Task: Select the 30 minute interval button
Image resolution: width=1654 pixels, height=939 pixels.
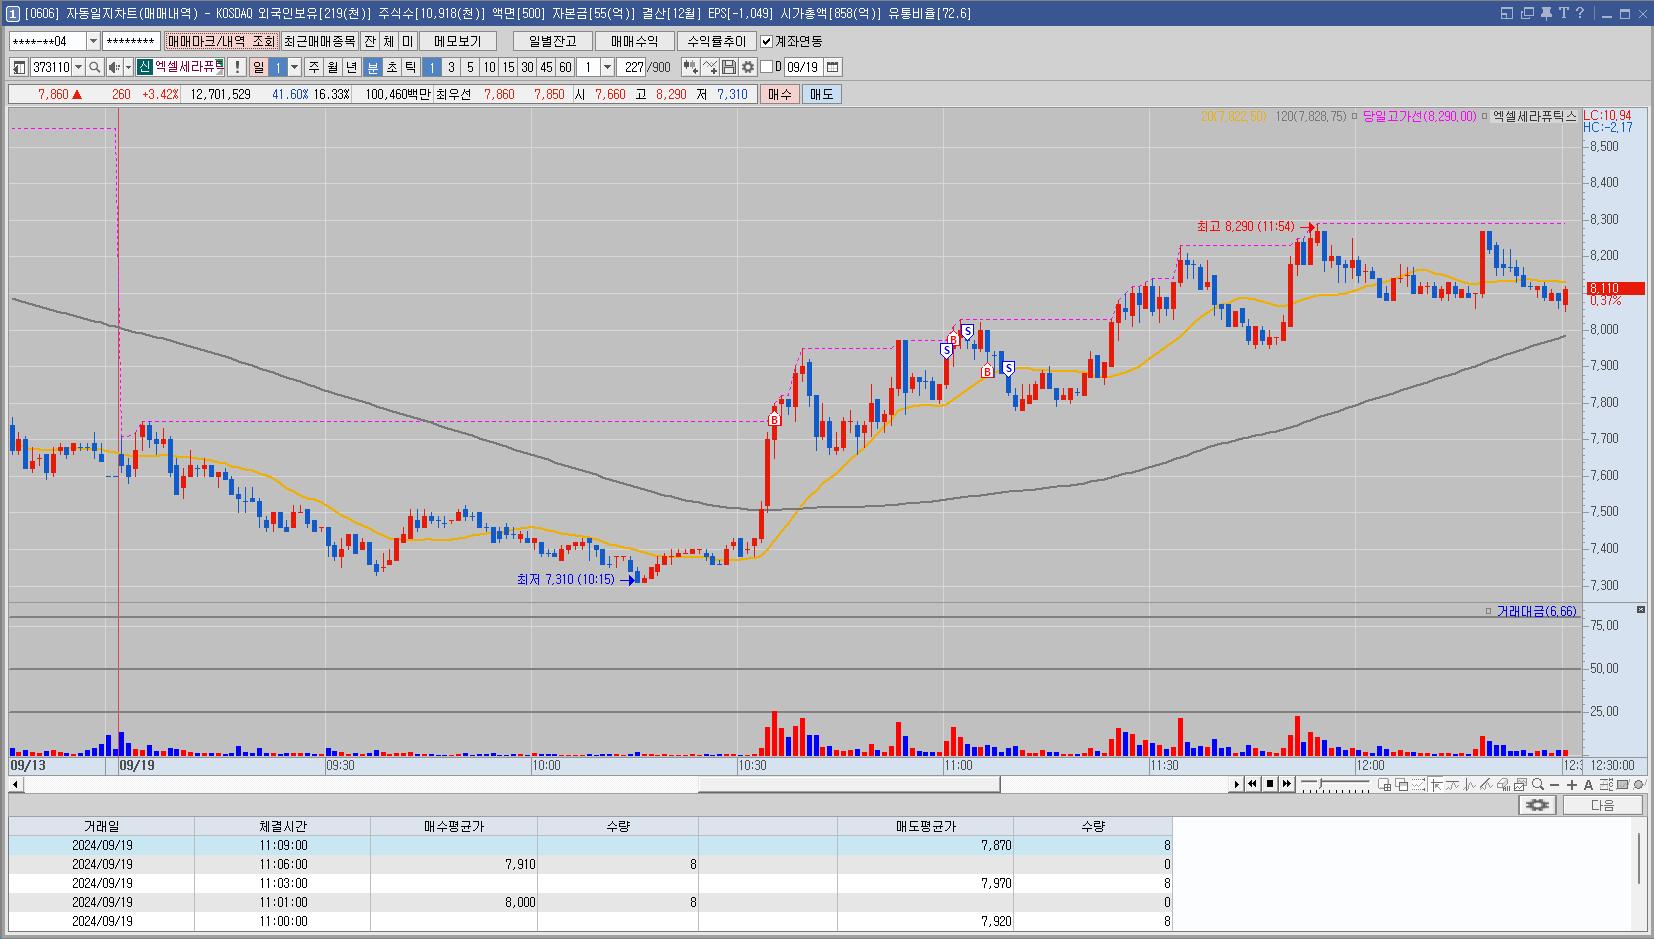Action: point(527,67)
